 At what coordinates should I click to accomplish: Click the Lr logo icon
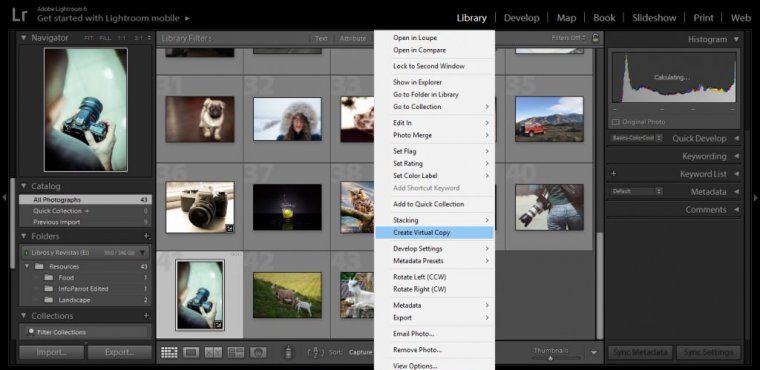click(19, 15)
